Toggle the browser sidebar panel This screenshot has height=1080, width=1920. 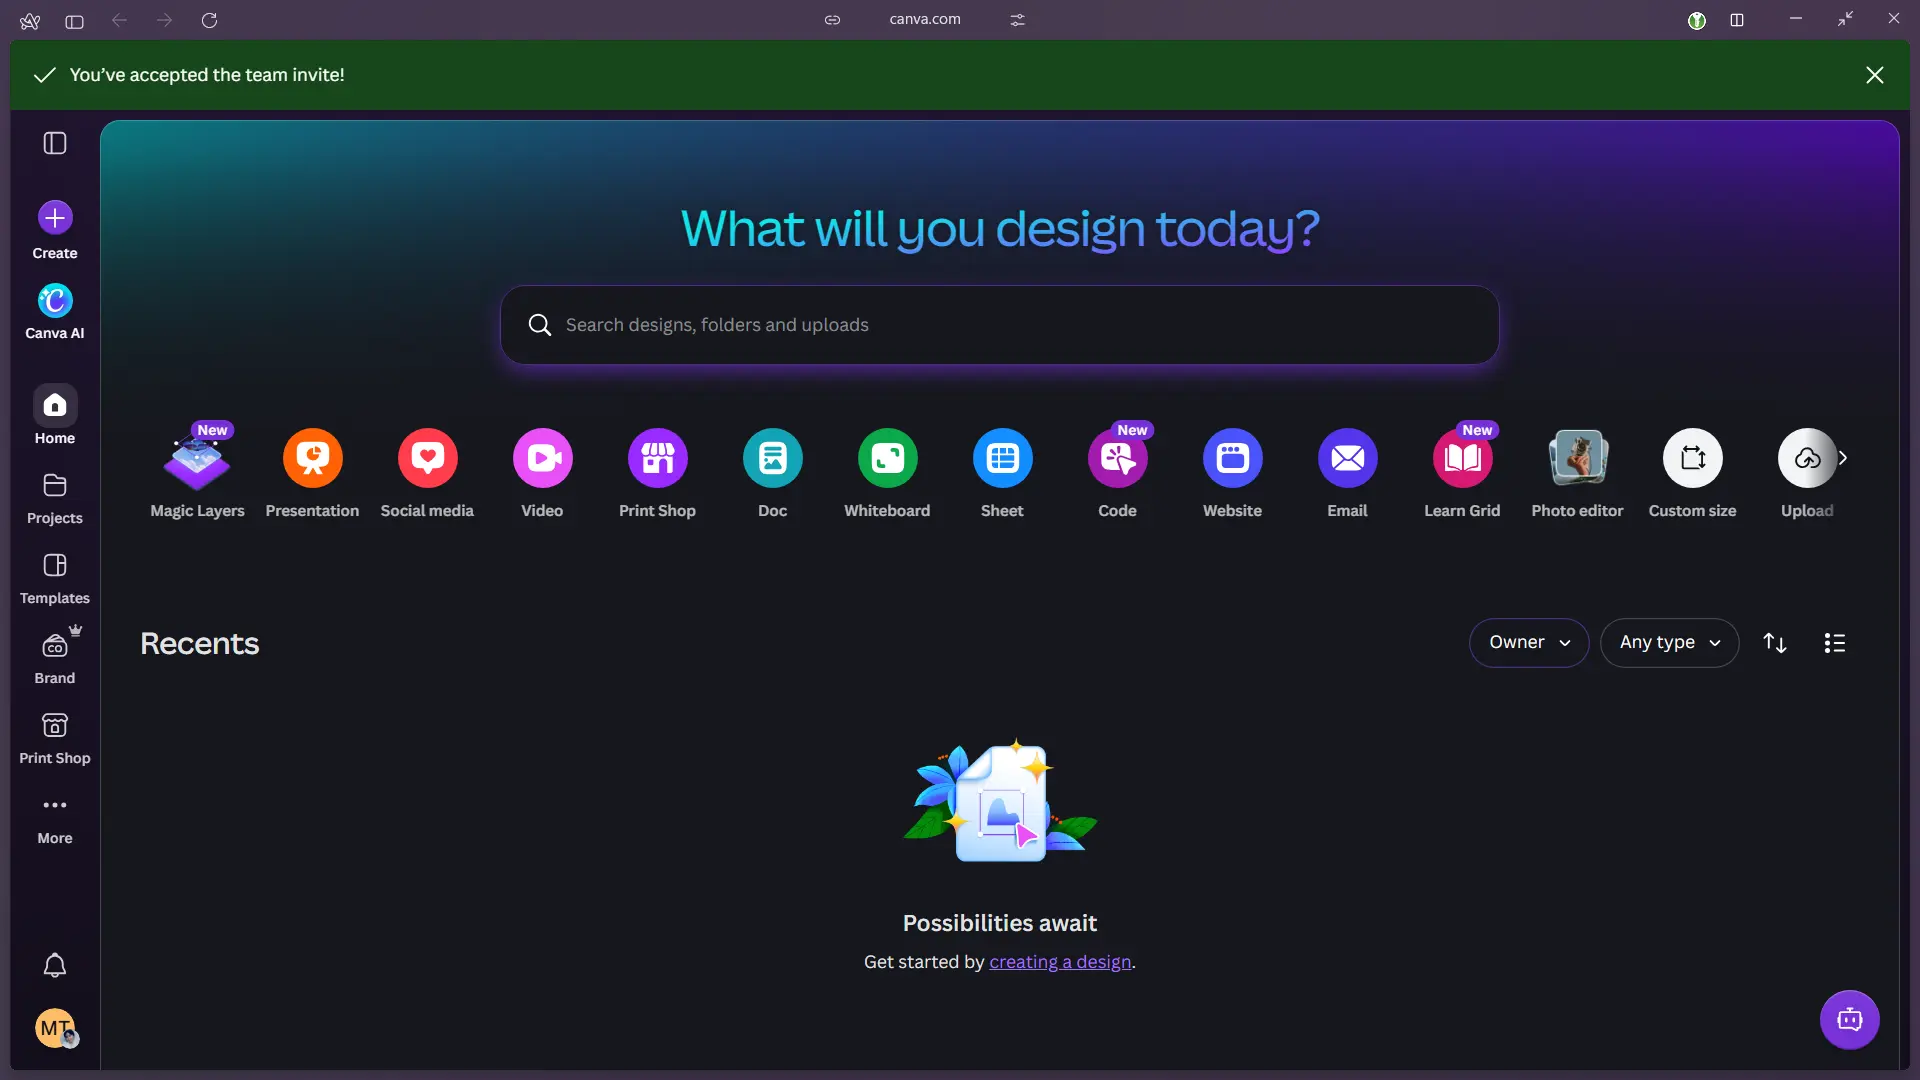pos(74,21)
